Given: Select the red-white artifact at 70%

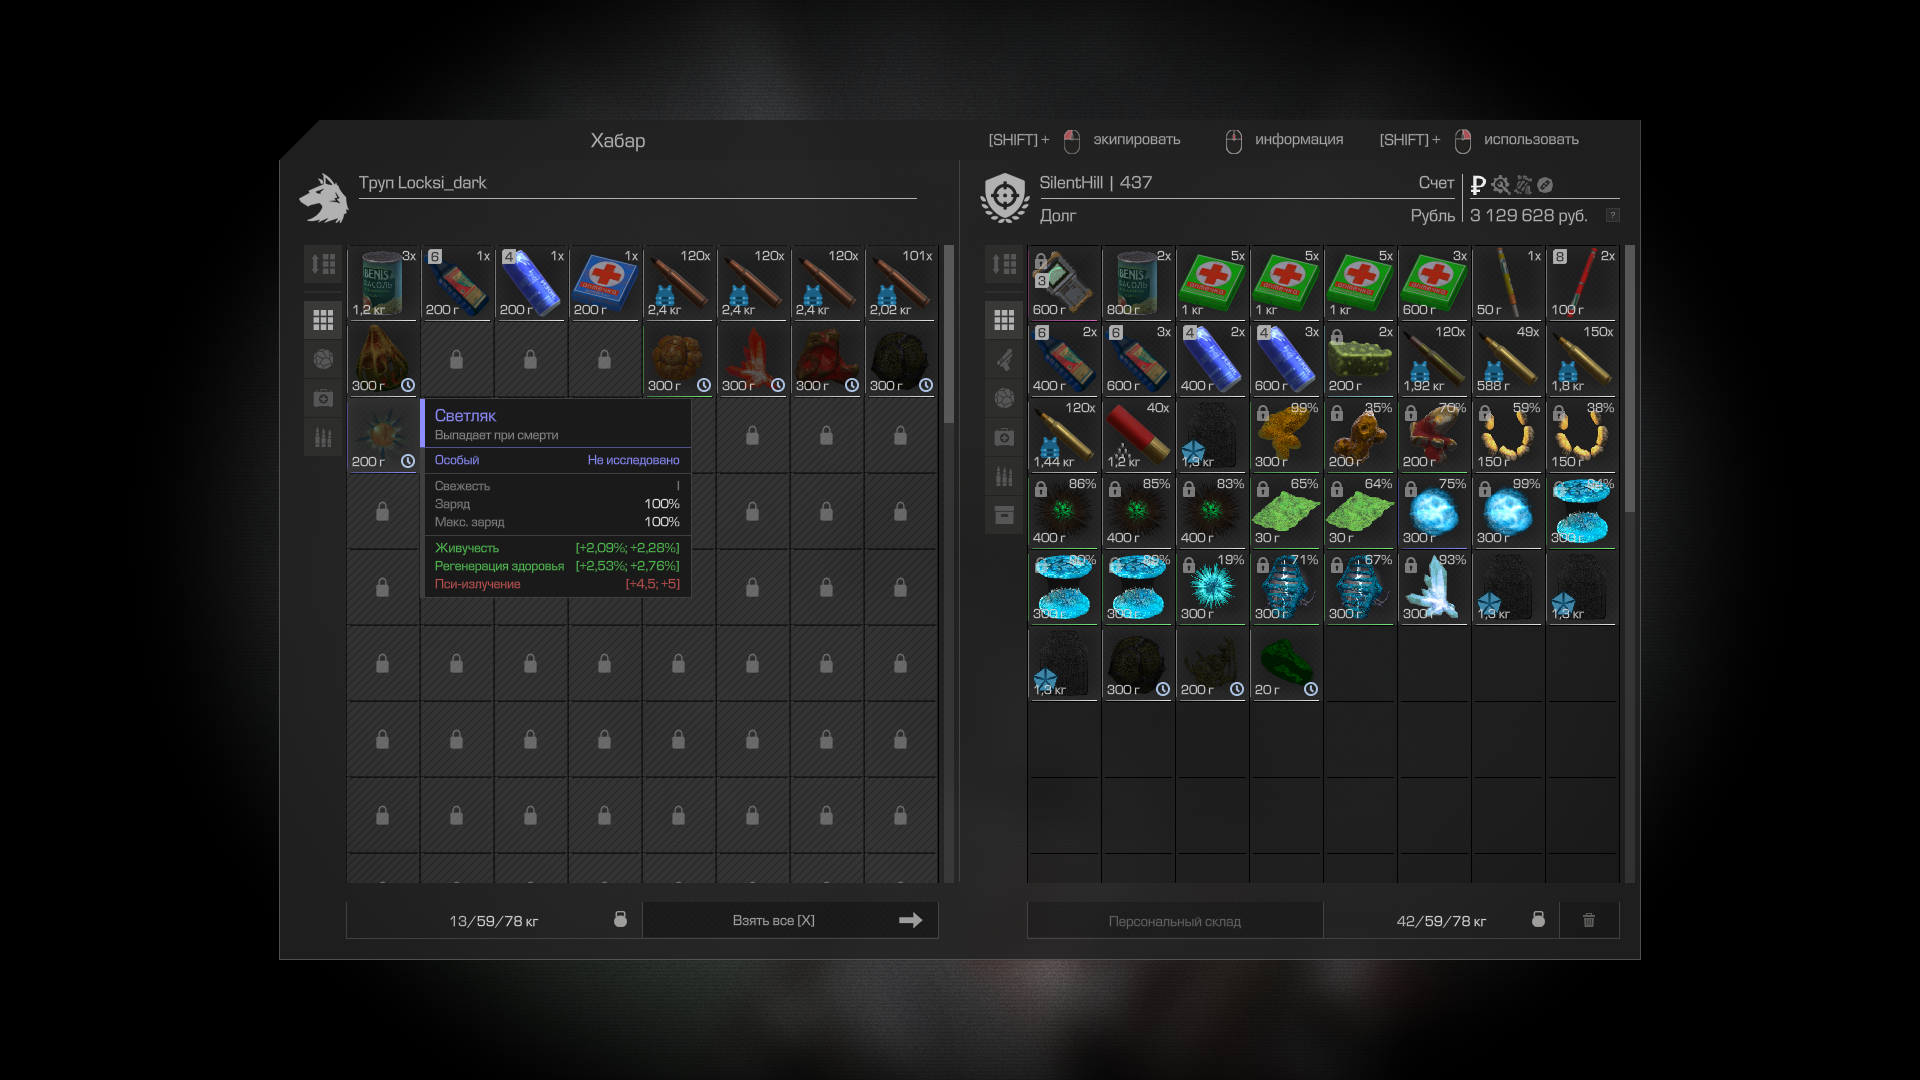Looking at the screenshot, I should click(1434, 435).
